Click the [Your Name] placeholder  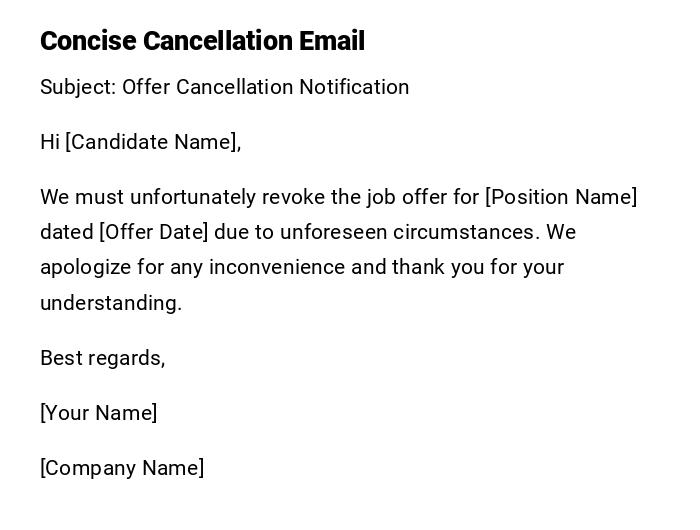(98, 413)
